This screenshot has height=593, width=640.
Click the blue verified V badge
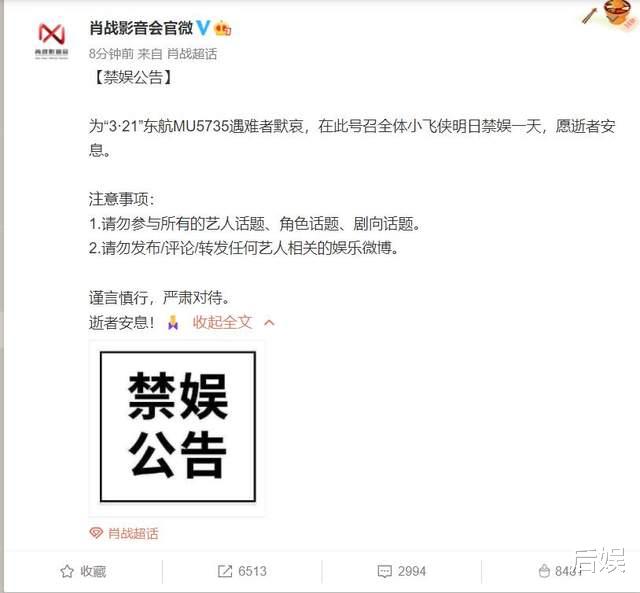pos(203,28)
